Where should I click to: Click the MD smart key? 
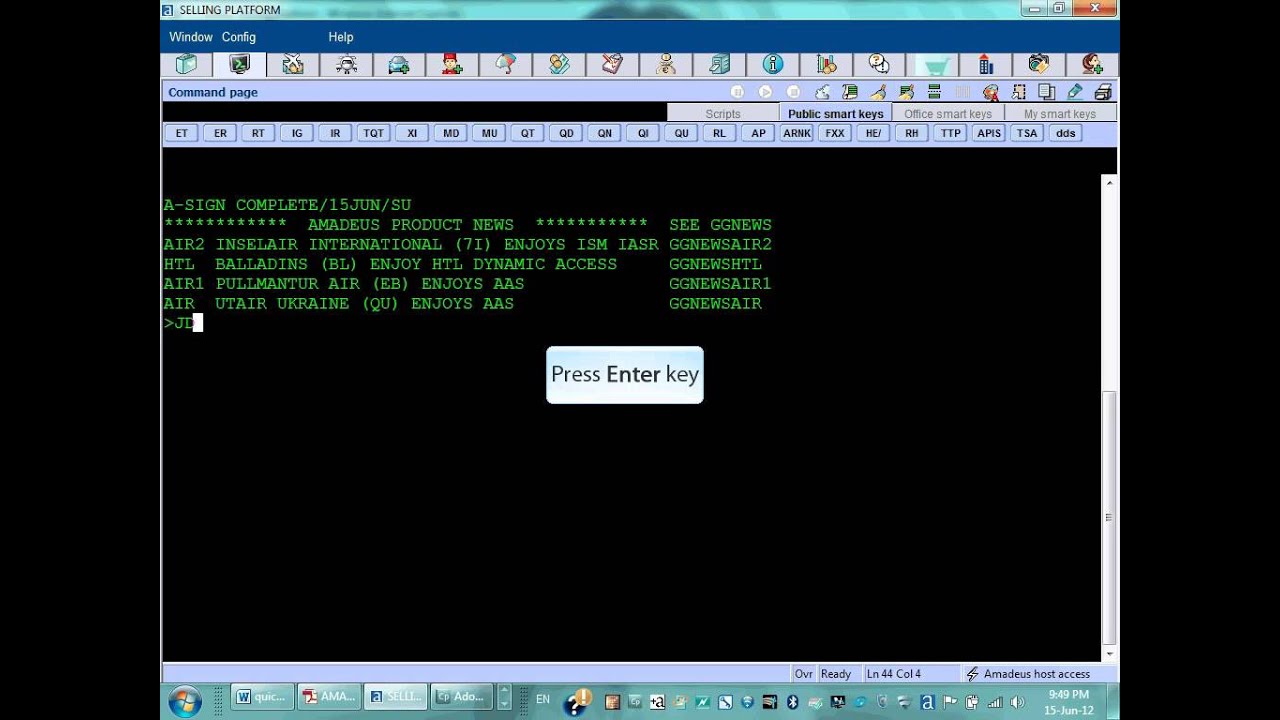point(451,133)
